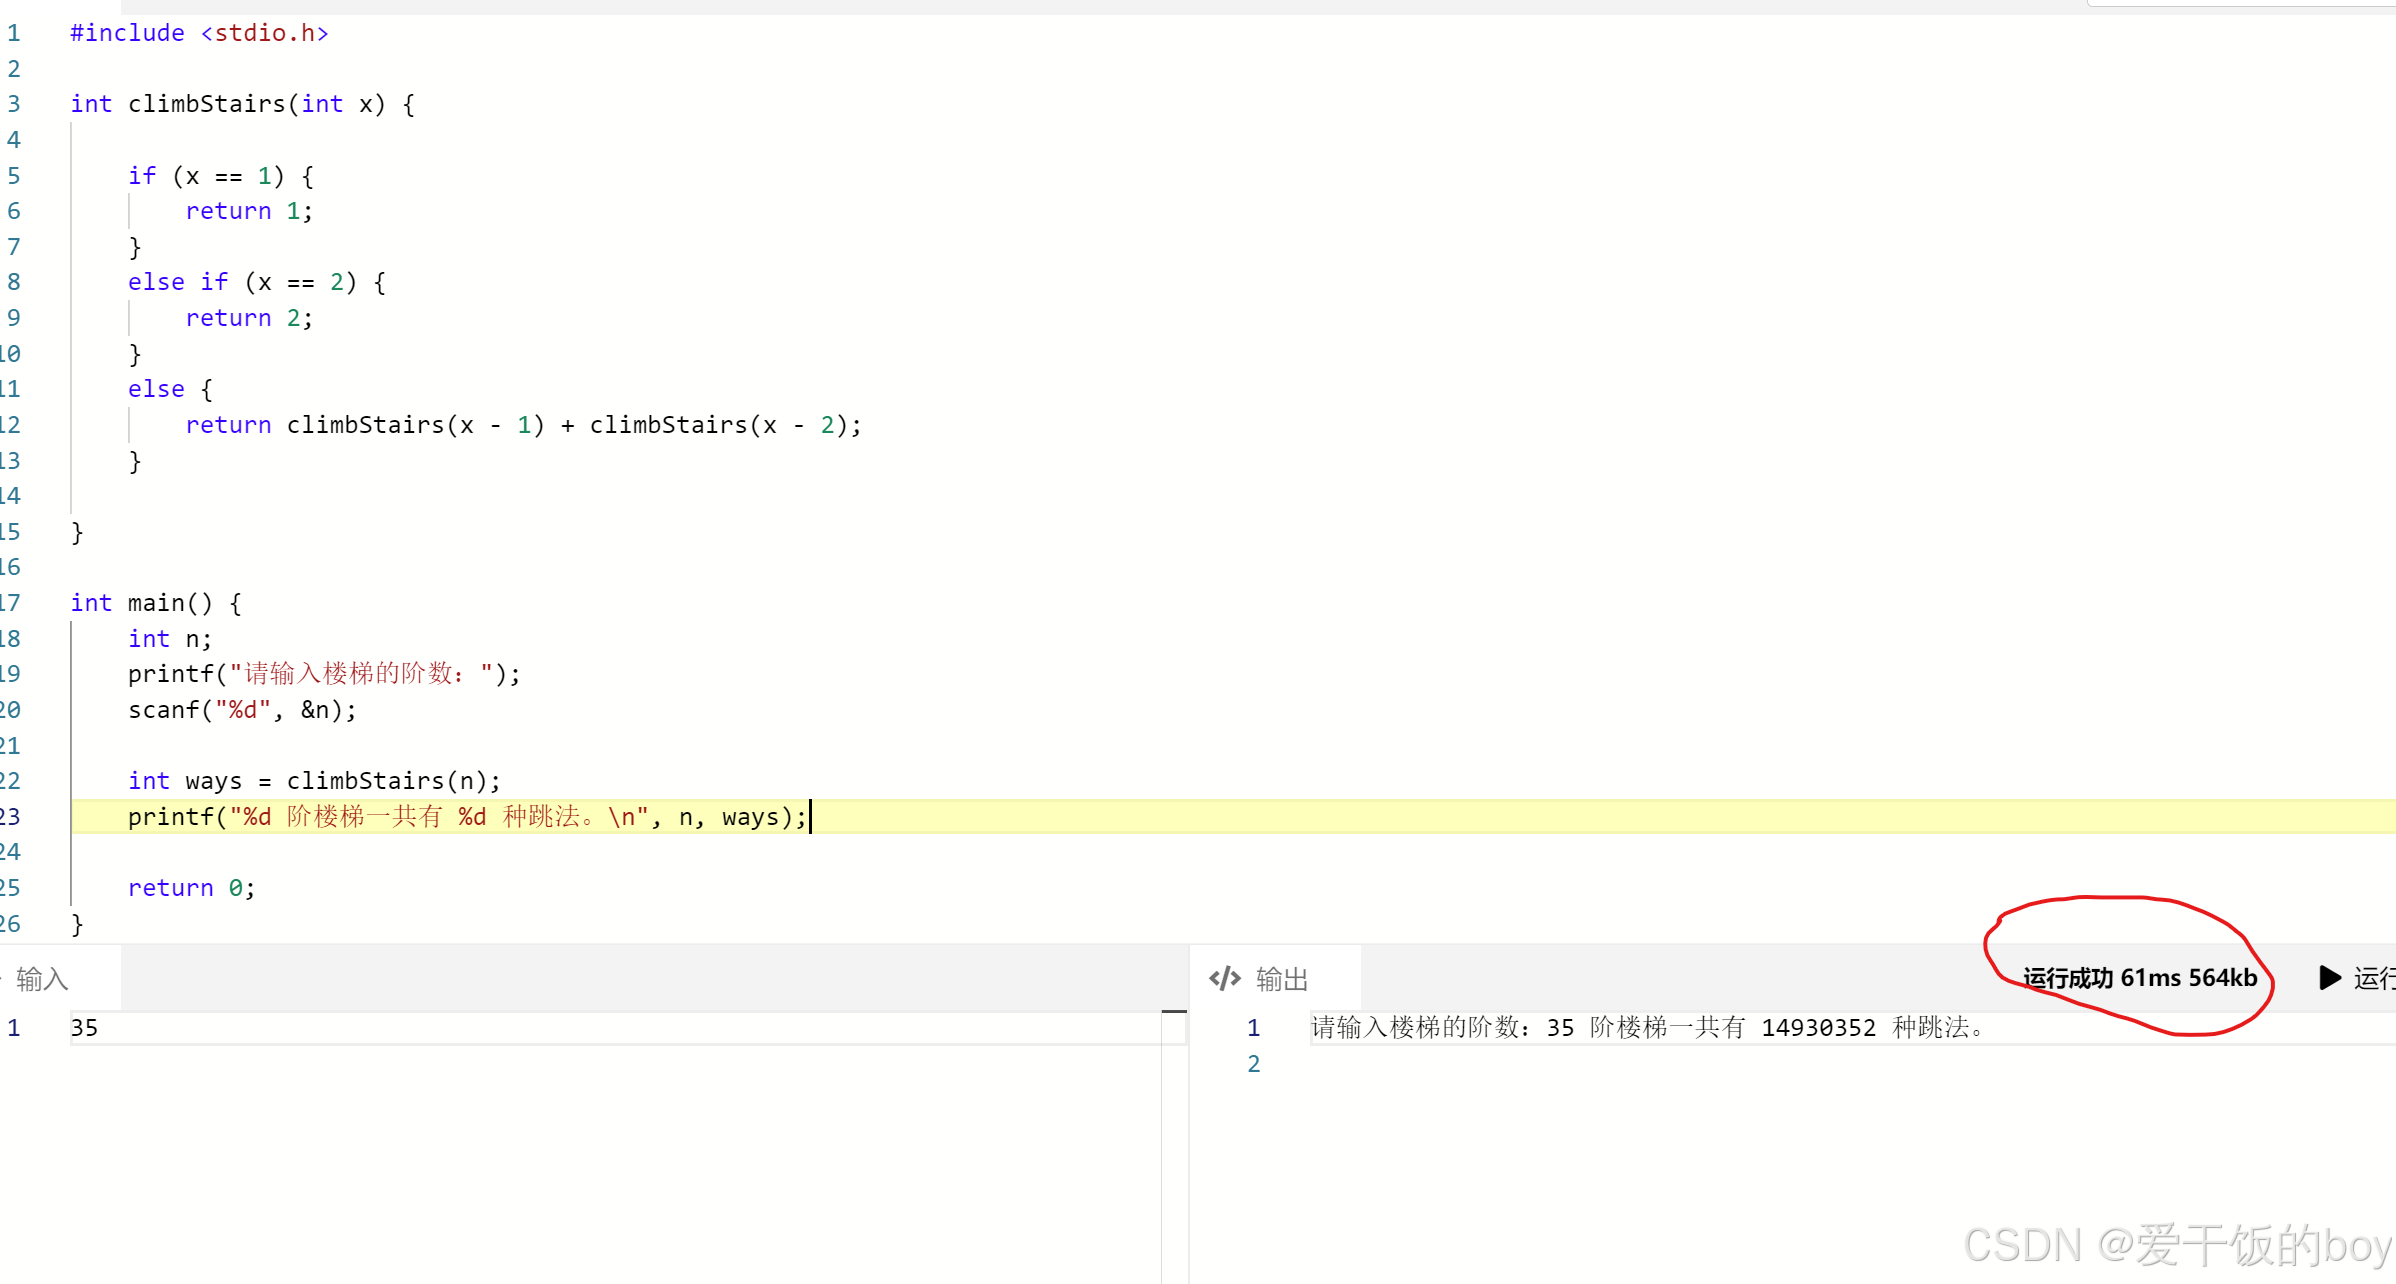Image resolution: width=2396 pixels, height=1284 pixels.
Task: Click the highlighted printf line with ways
Action: tap(466, 817)
